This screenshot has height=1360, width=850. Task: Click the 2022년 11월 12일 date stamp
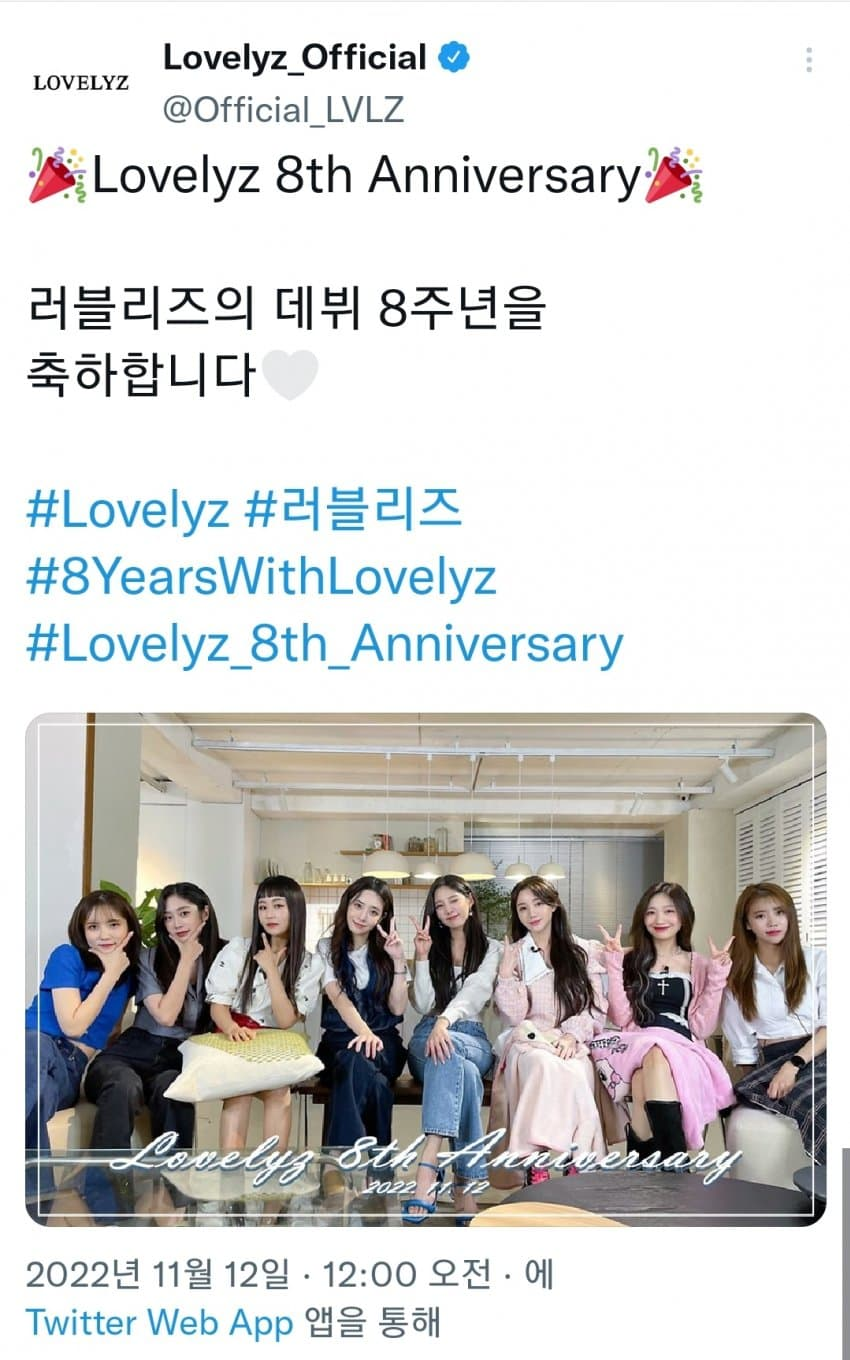[x=158, y=1275]
